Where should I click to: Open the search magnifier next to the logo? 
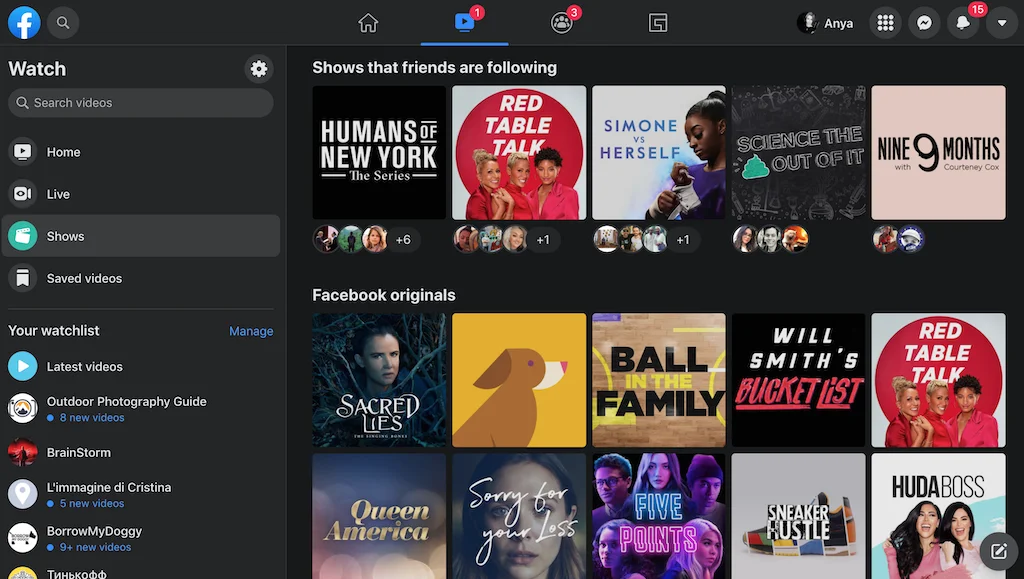(x=63, y=23)
